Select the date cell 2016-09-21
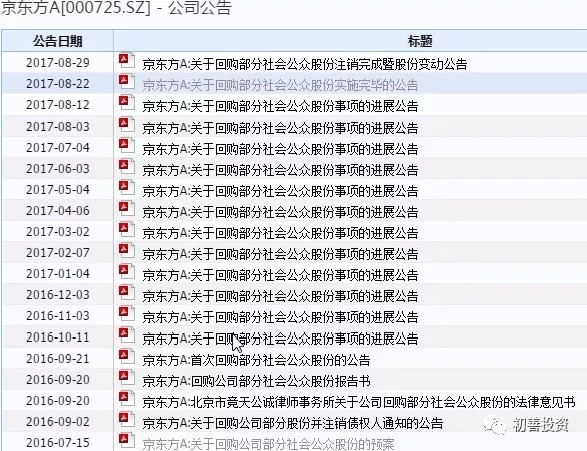This screenshot has width=587, height=451. click(x=58, y=359)
